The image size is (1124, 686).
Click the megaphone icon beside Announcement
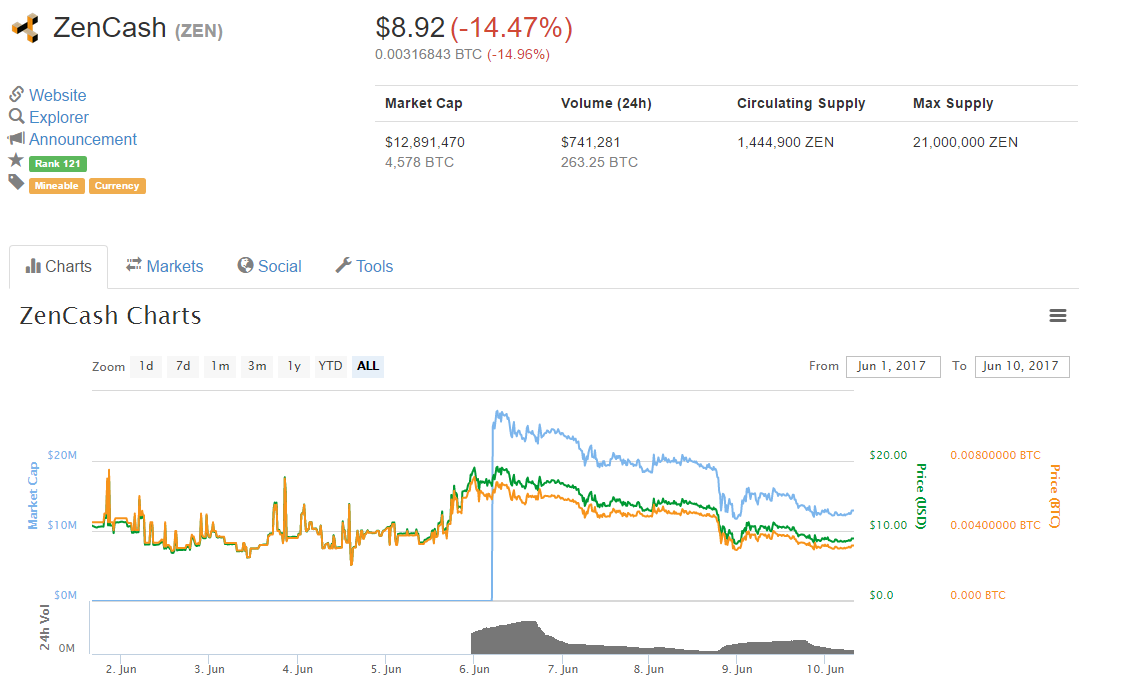point(16,138)
